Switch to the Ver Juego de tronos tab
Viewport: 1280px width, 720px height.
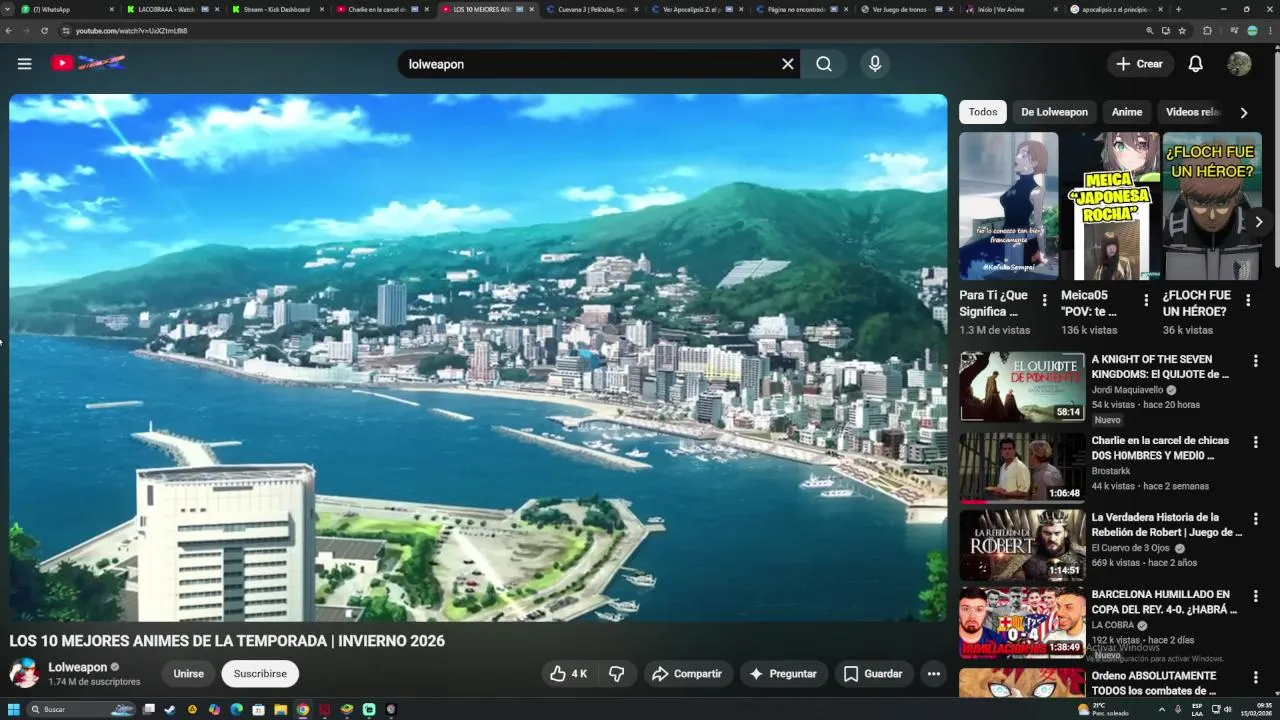(908, 9)
